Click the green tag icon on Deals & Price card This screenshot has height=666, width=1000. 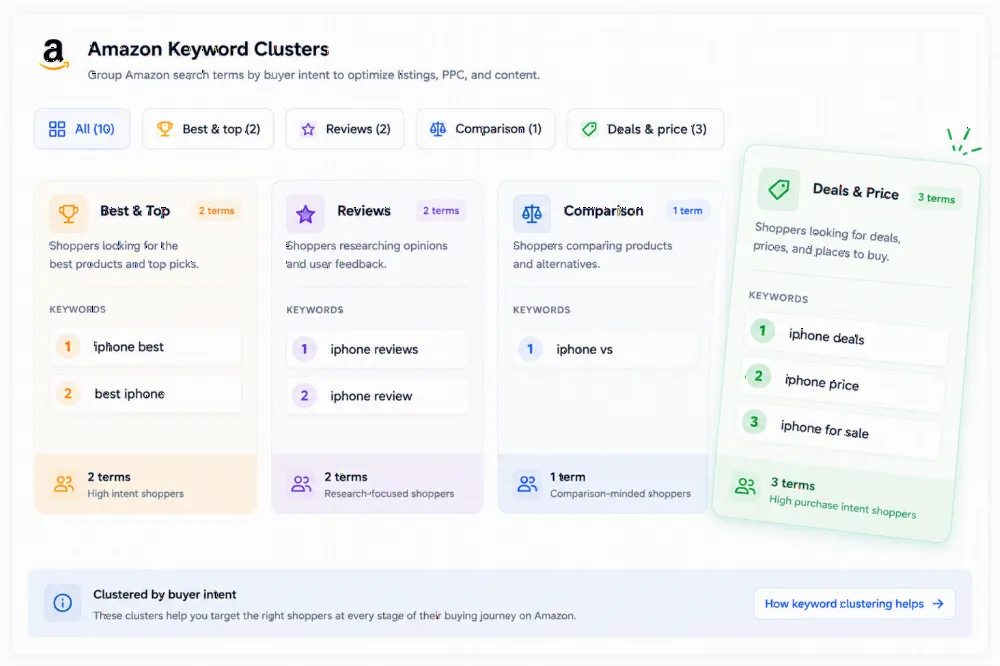click(x=779, y=189)
